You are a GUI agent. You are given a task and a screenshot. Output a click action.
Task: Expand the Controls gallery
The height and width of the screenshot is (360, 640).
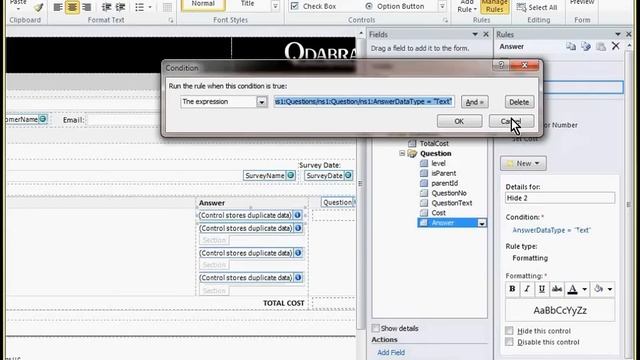point(442,6)
